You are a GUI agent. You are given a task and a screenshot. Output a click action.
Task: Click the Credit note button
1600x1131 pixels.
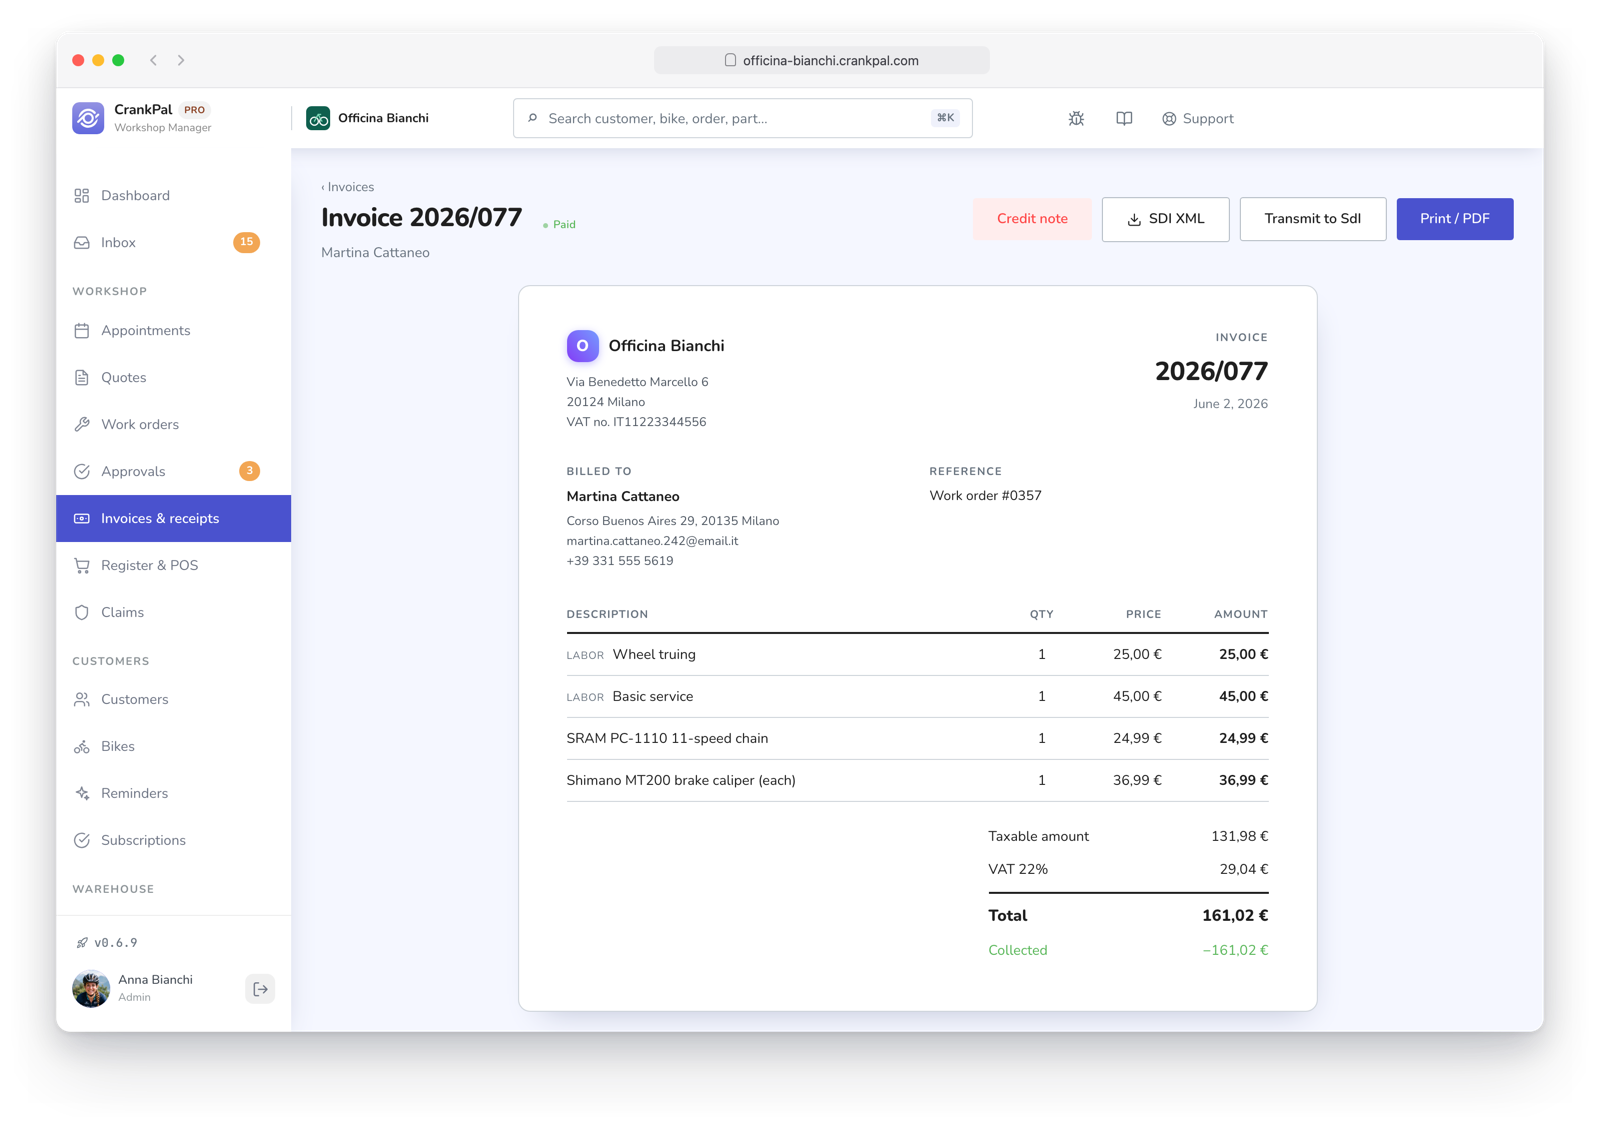[1032, 219]
